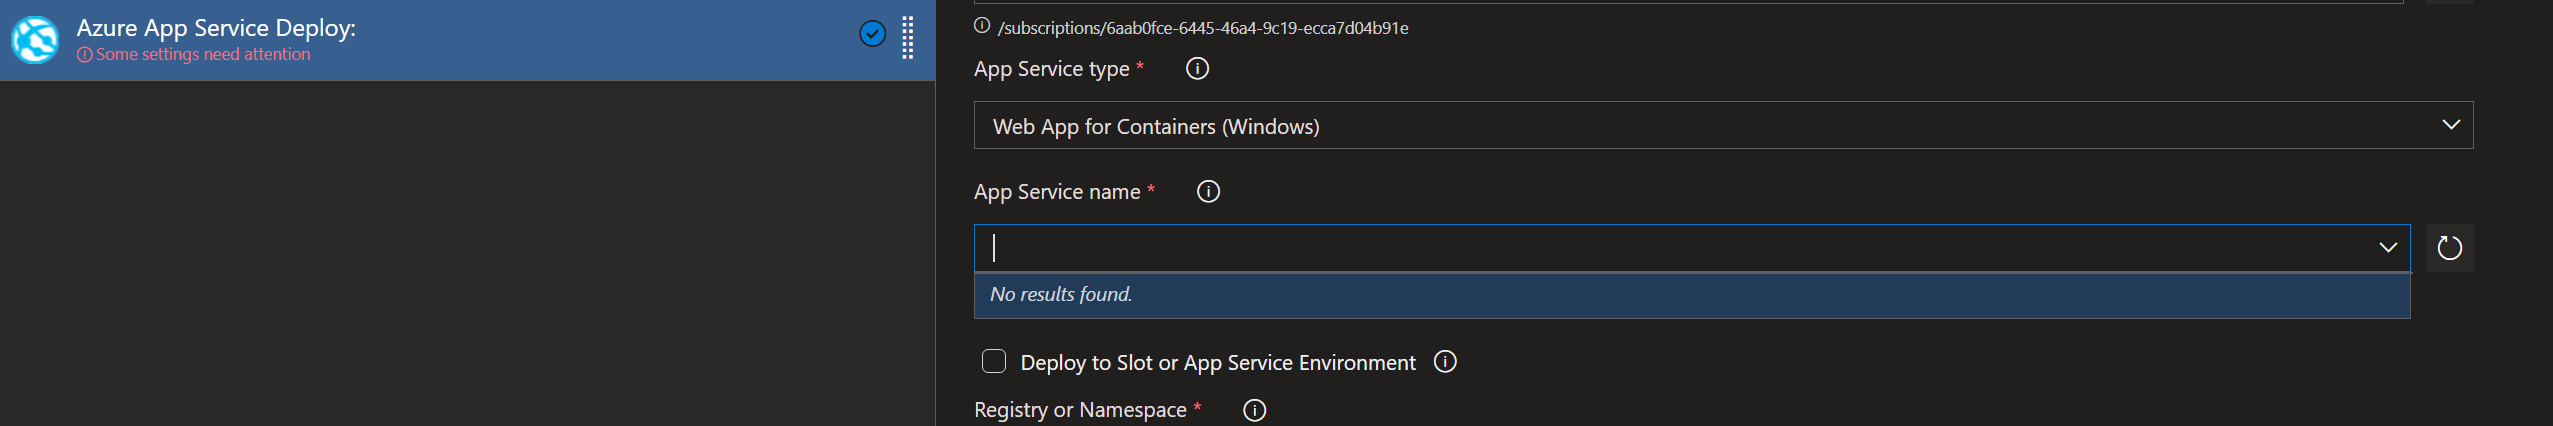Refresh the App Service name list
The image size is (2553, 426).
point(2450,248)
